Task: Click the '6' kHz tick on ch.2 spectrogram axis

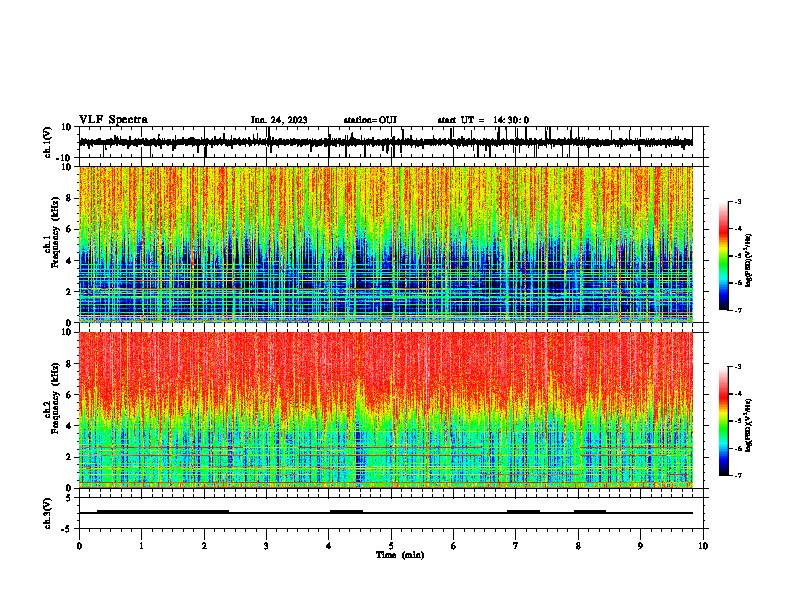Action: [69, 395]
